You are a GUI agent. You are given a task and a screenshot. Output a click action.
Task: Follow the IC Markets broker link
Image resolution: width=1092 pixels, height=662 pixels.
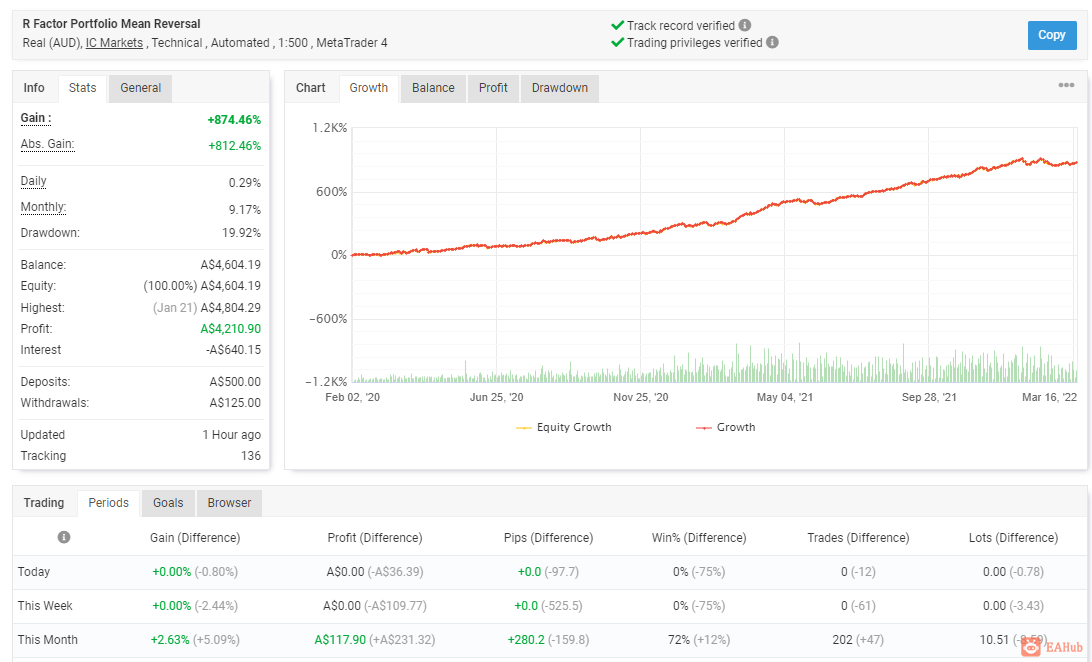pos(114,43)
